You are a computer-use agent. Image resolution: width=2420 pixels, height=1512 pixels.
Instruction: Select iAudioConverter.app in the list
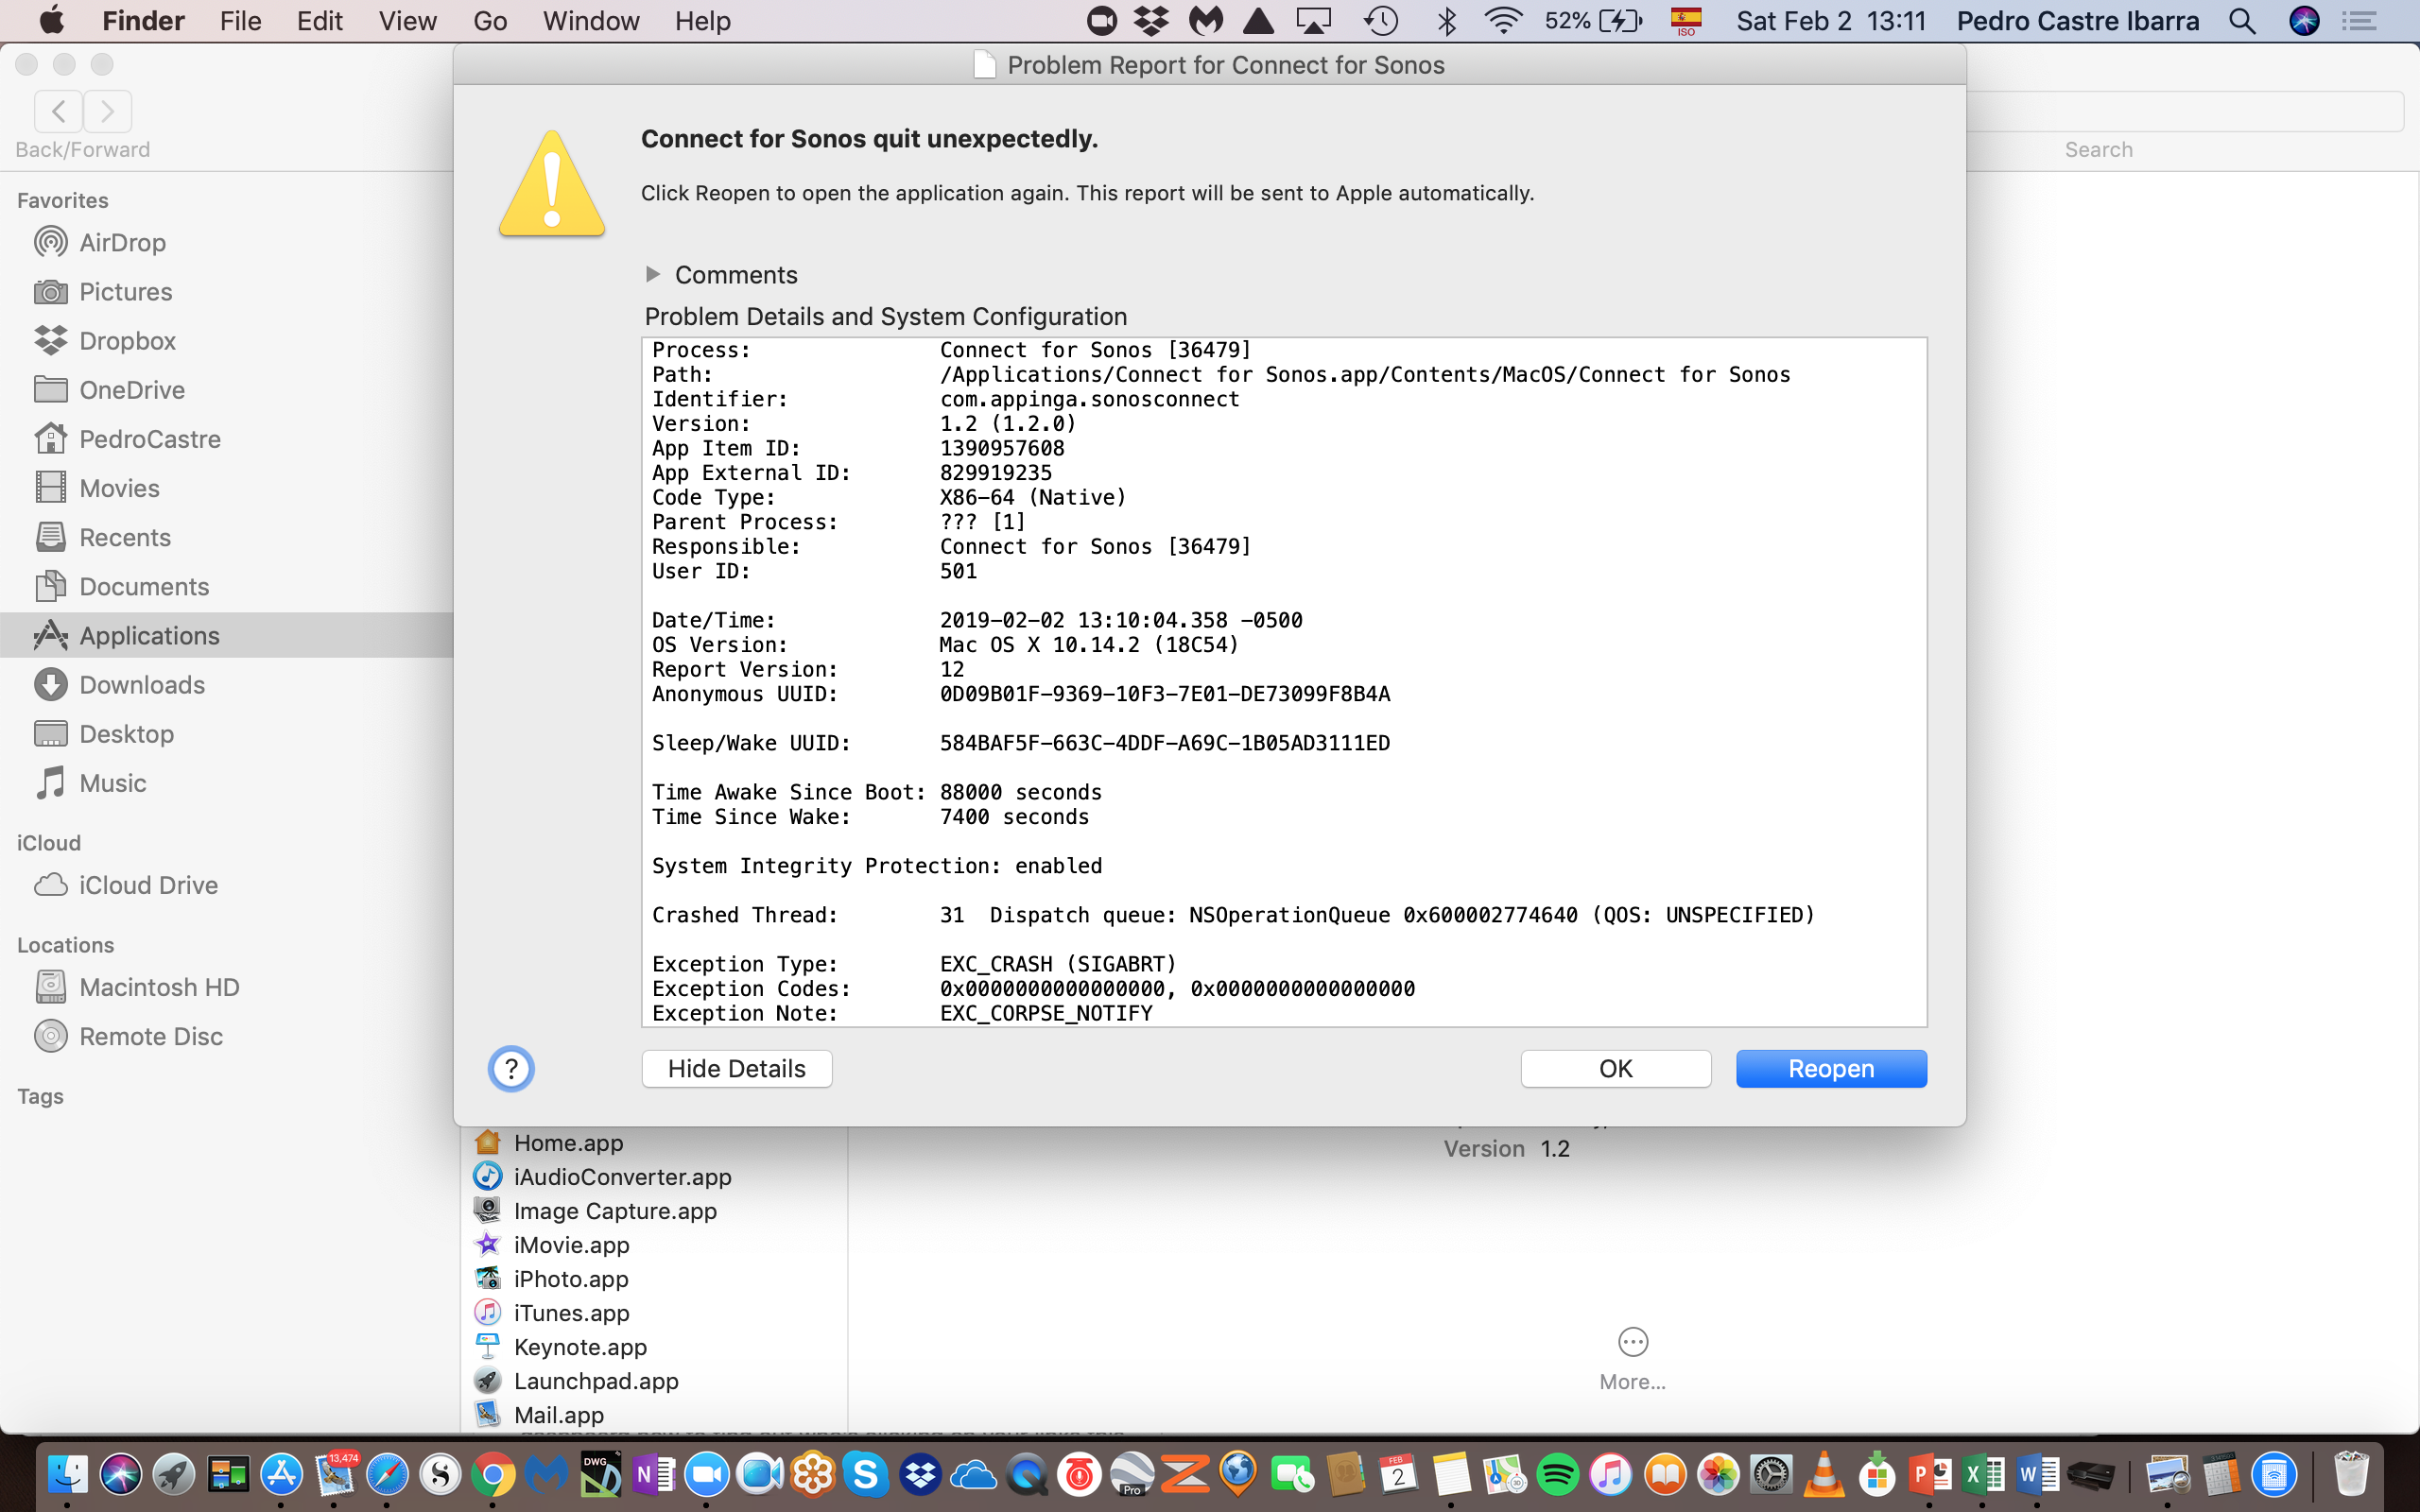coord(622,1177)
